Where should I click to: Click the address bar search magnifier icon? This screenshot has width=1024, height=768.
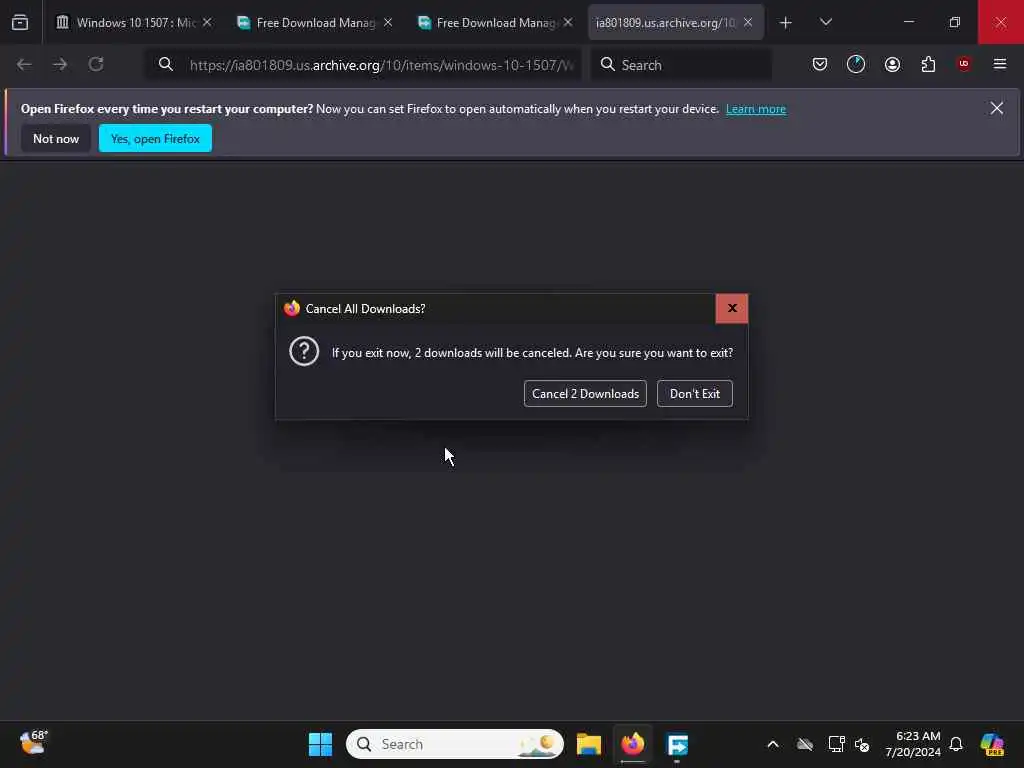pyautogui.click(x=166, y=64)
